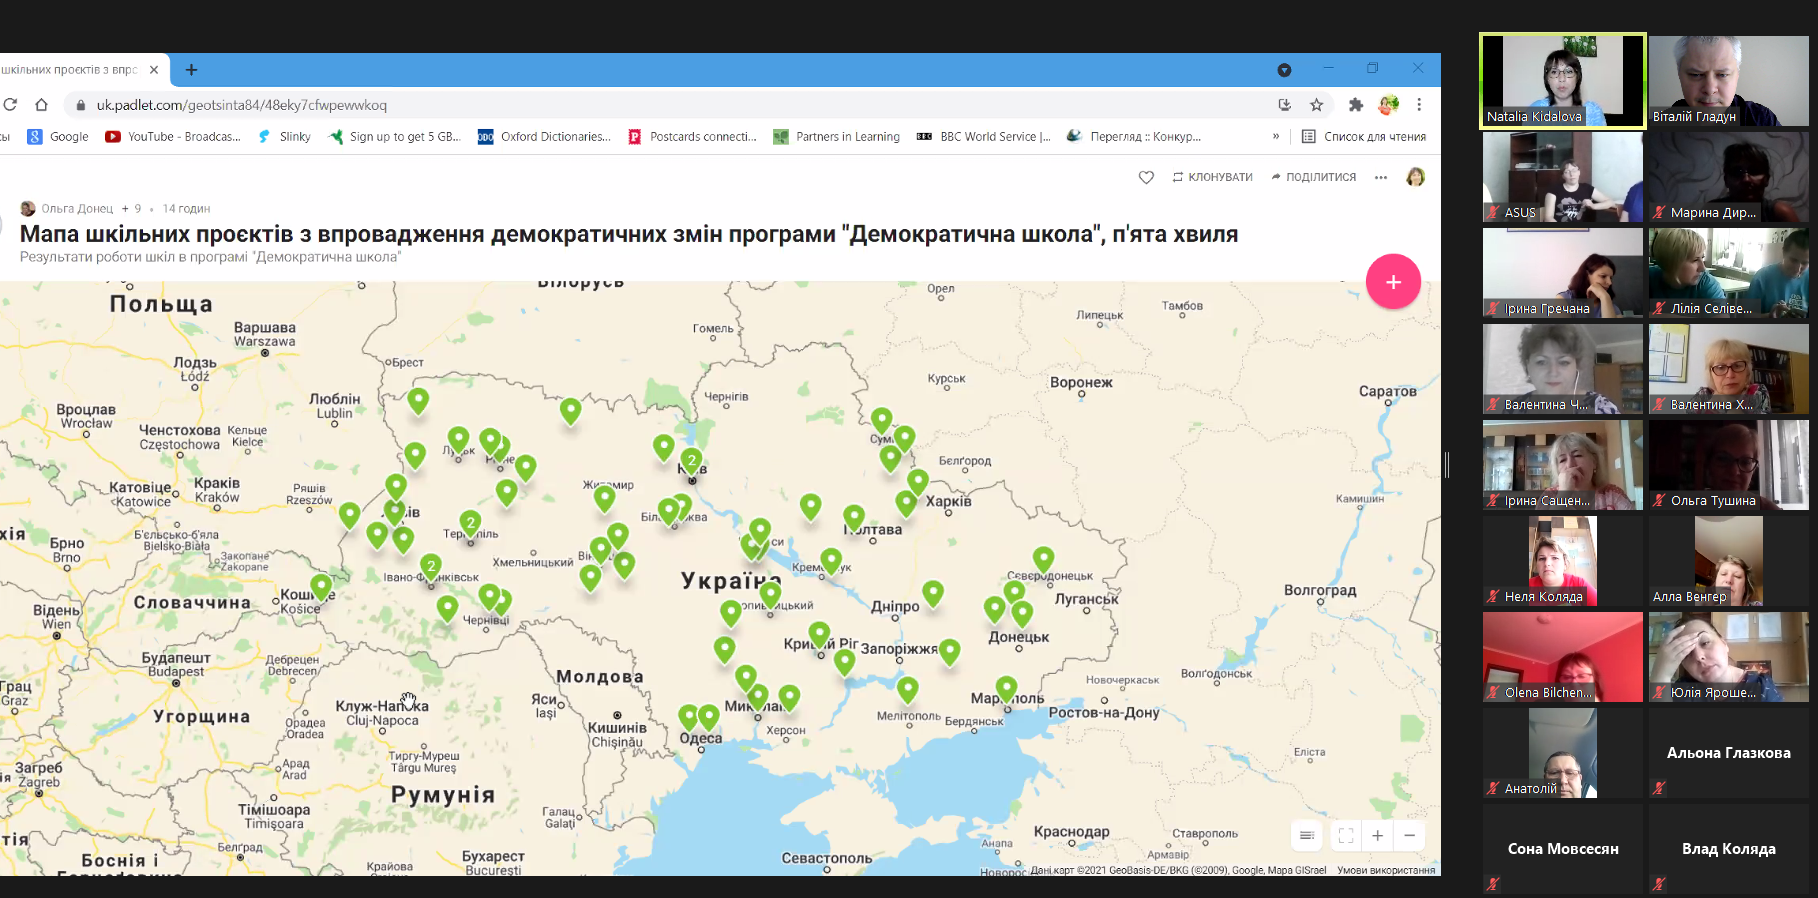This screenshot has width=1818, height=898.
Task: Select Olena Bilchen... video tile
Action: (1563, 657)
